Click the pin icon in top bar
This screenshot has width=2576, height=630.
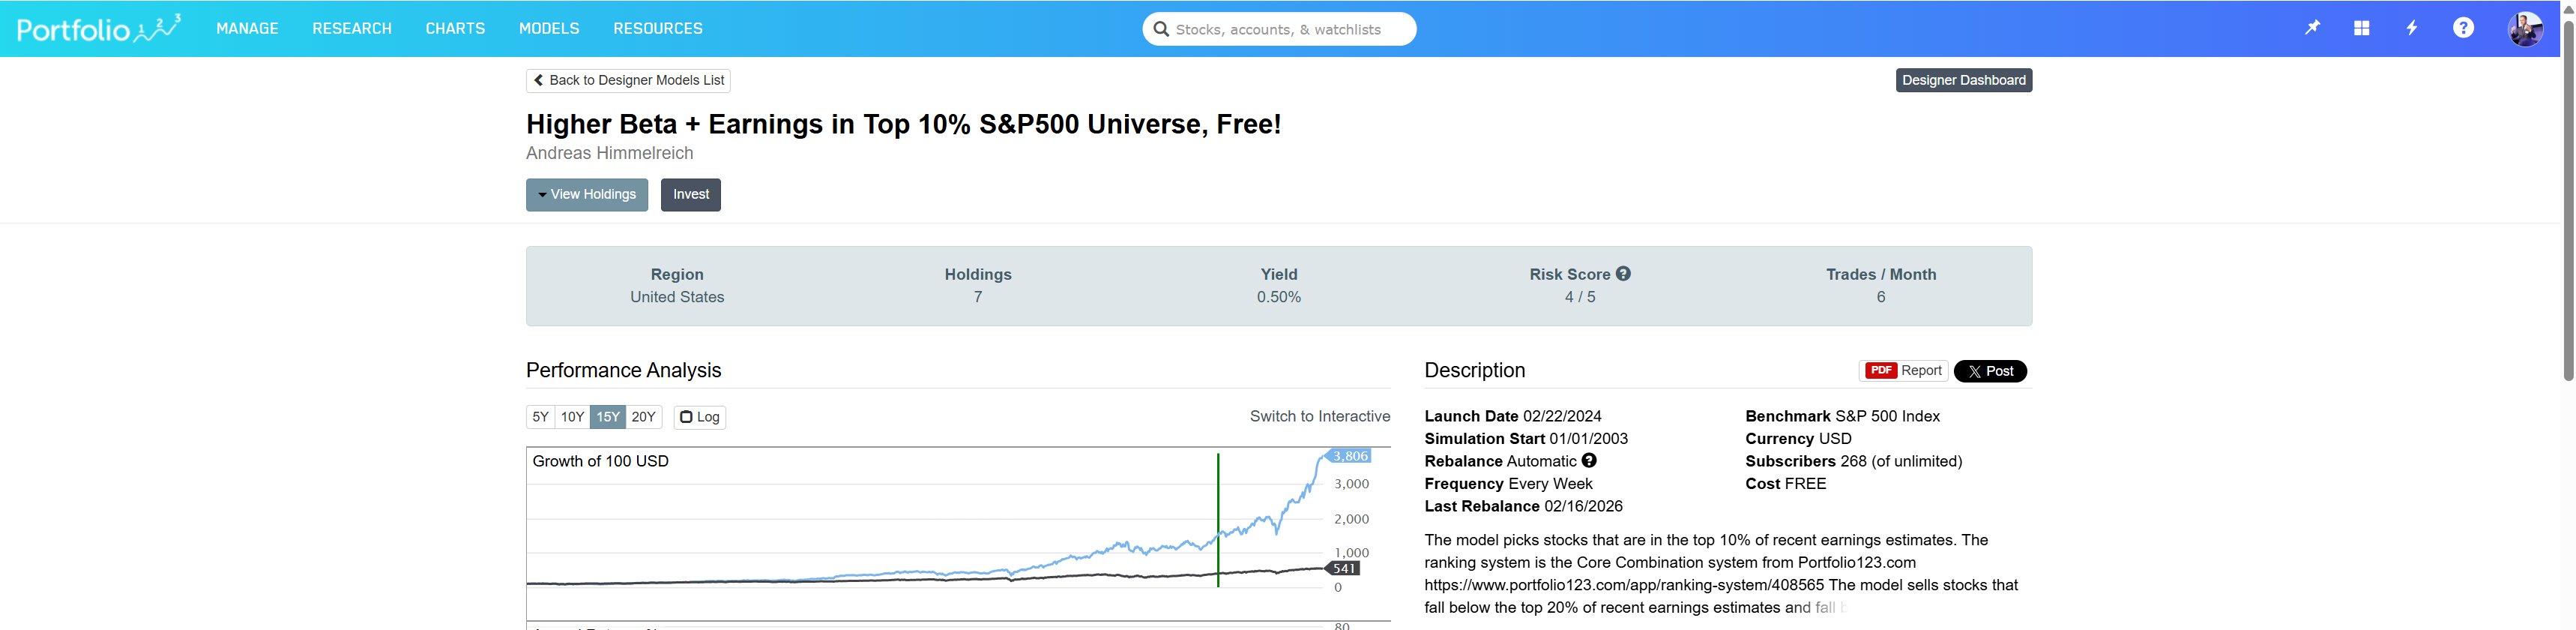[2311, 28]
